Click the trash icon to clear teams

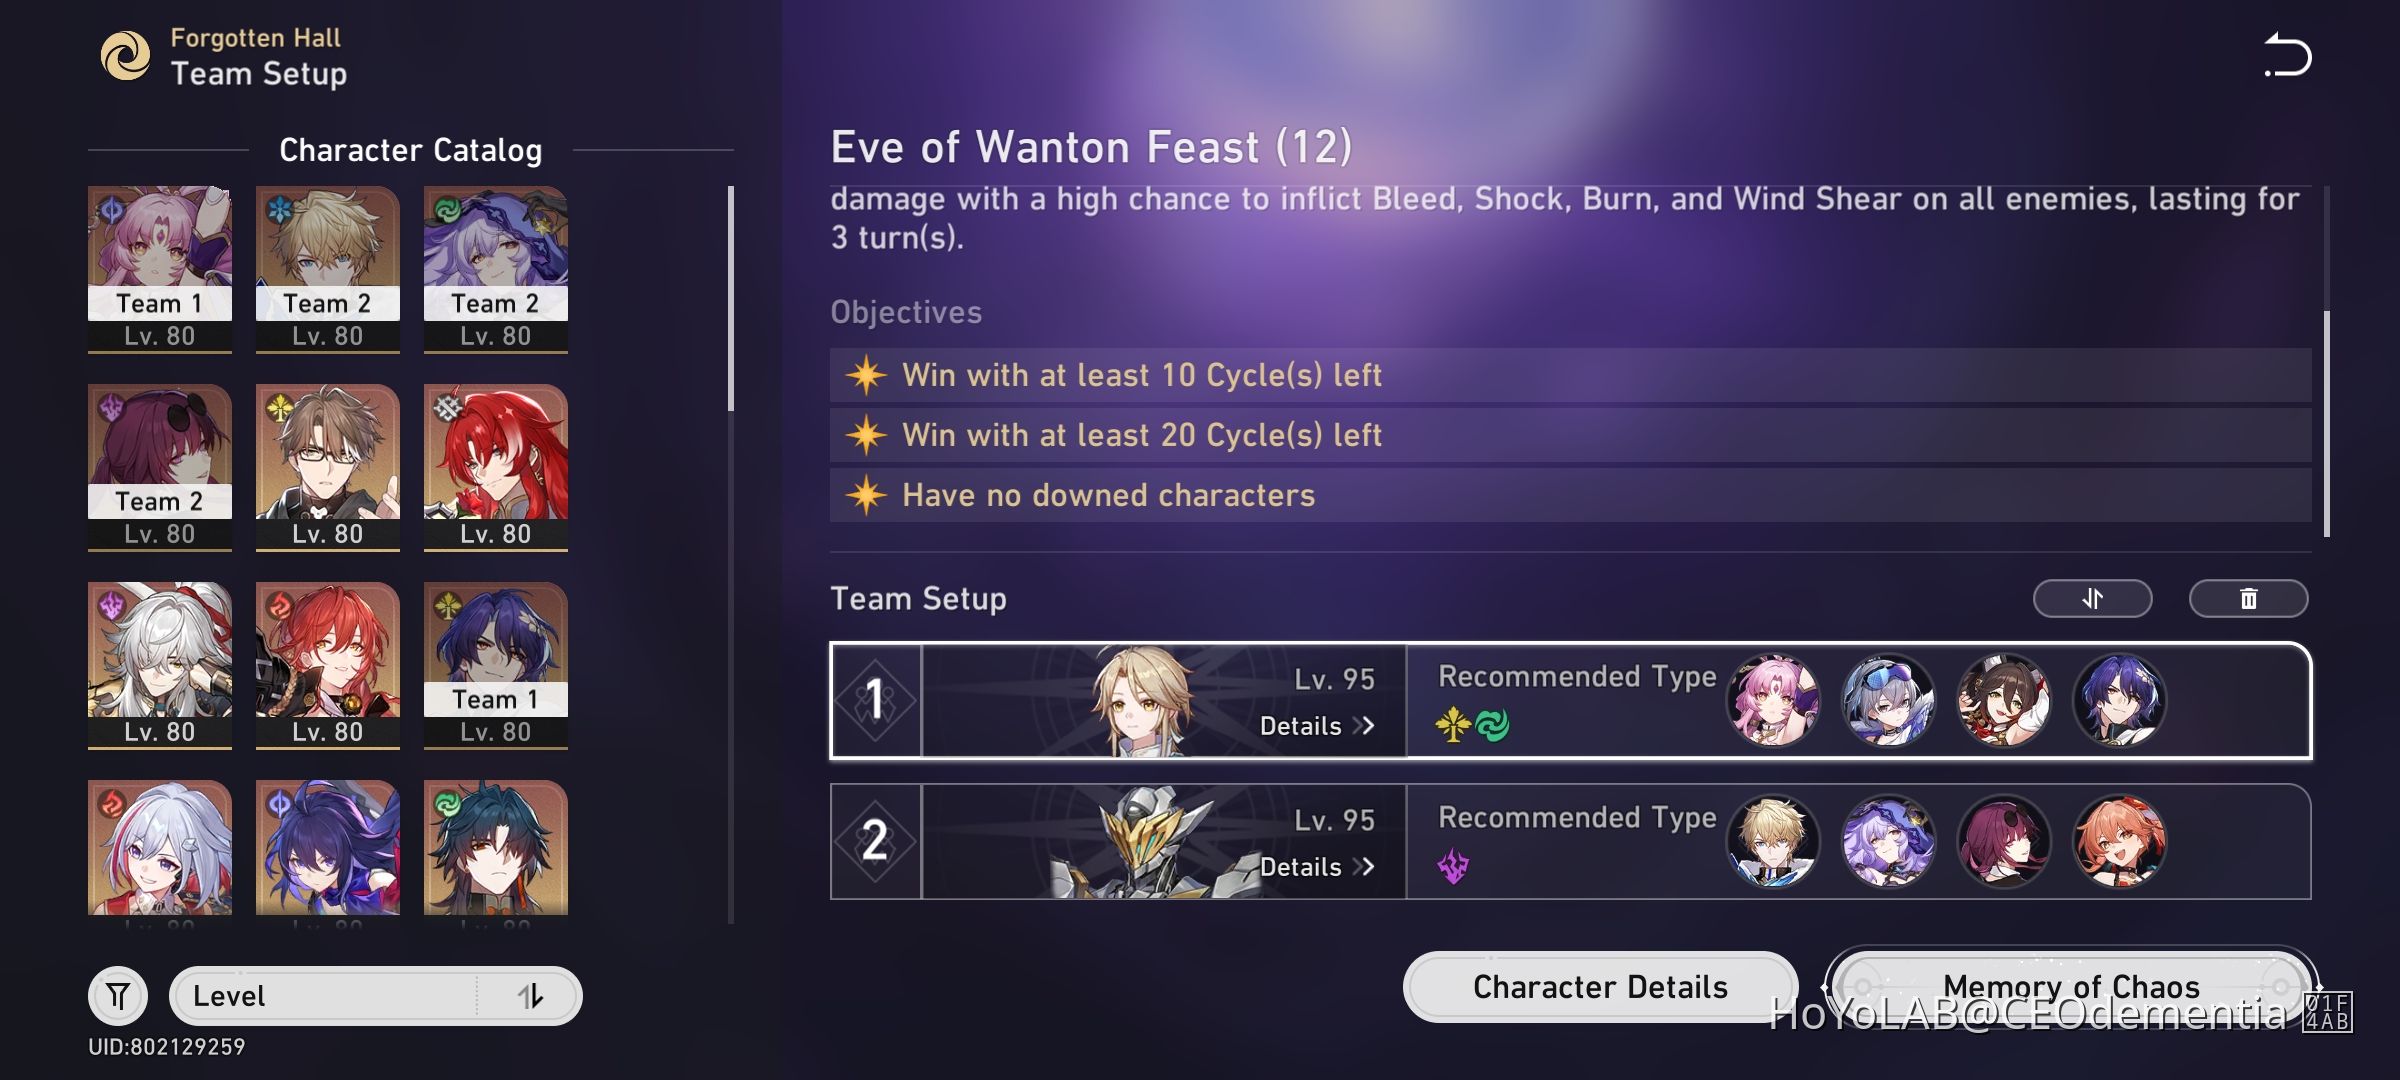(x=2248, y=599)
